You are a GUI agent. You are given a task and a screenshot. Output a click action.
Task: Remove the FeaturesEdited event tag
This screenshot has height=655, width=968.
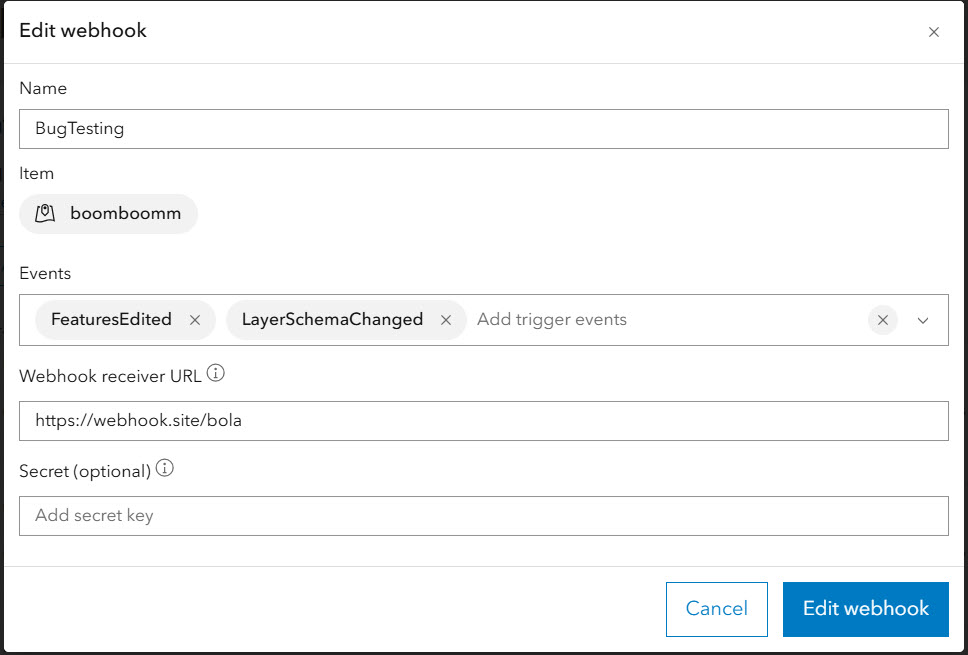[194, 319]
